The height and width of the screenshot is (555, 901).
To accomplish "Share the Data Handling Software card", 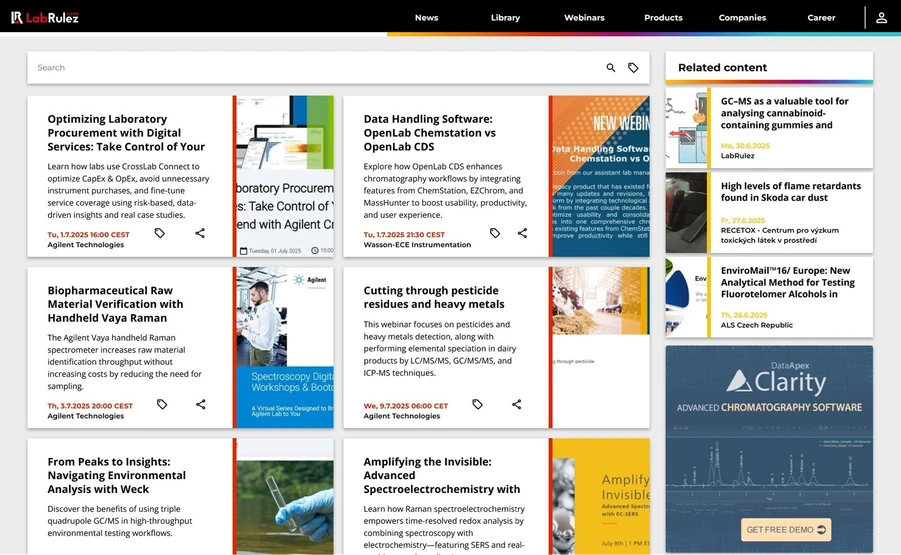I will click(x=522, y=233).
